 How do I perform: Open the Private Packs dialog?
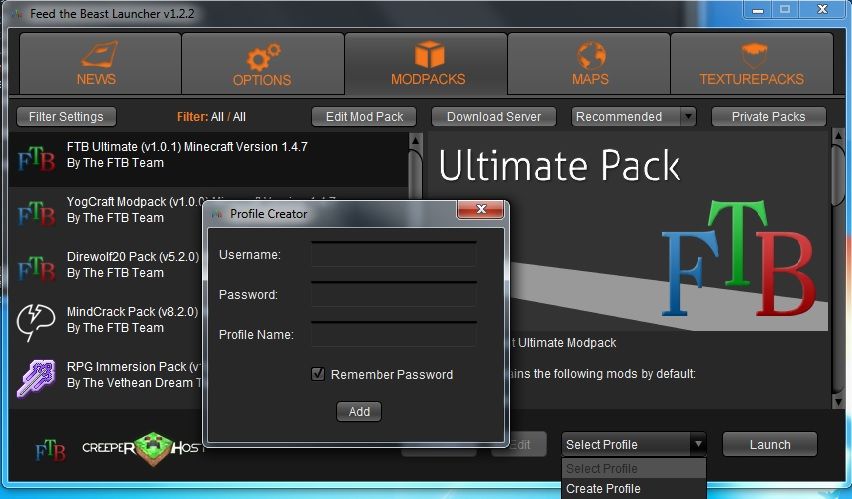[768, 116]
